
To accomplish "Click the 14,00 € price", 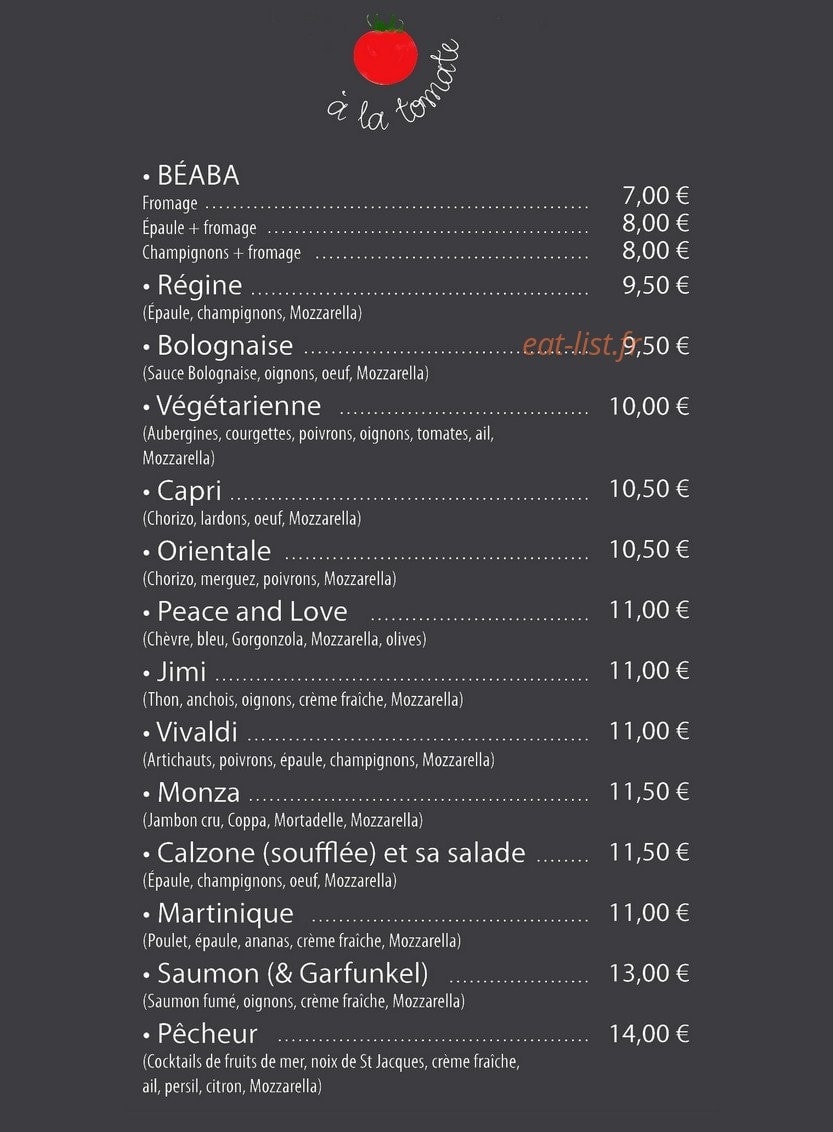I will [x=649, y=1034].
